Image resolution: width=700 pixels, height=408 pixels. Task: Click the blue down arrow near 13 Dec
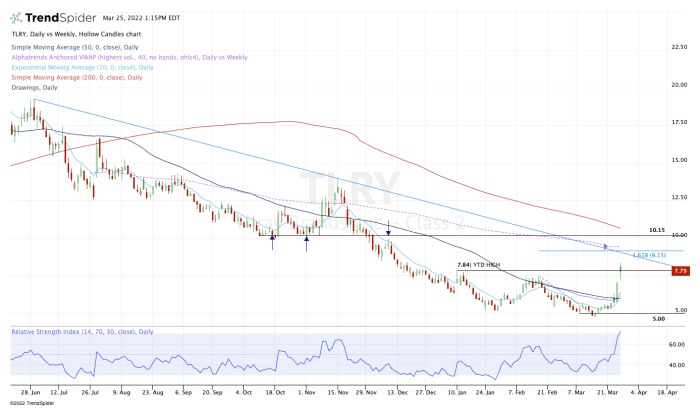[x=388, y=230]
